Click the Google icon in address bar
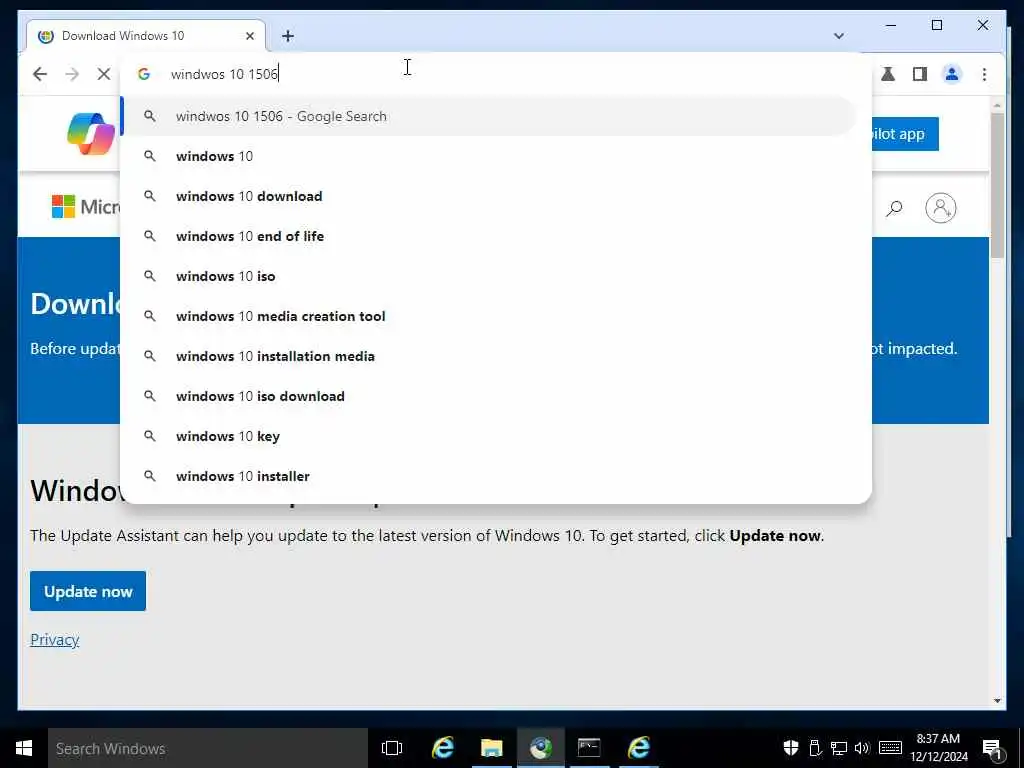The image size is (1024, 768). 144,74
